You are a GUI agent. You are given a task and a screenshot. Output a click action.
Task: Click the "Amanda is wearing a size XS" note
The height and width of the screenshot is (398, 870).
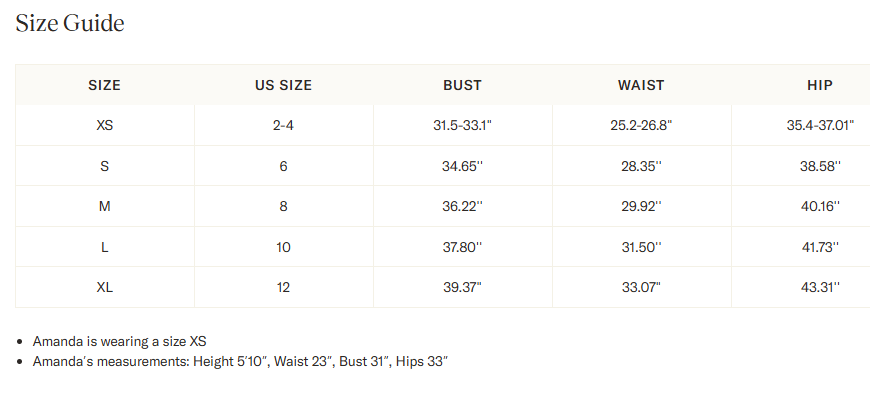120,341
